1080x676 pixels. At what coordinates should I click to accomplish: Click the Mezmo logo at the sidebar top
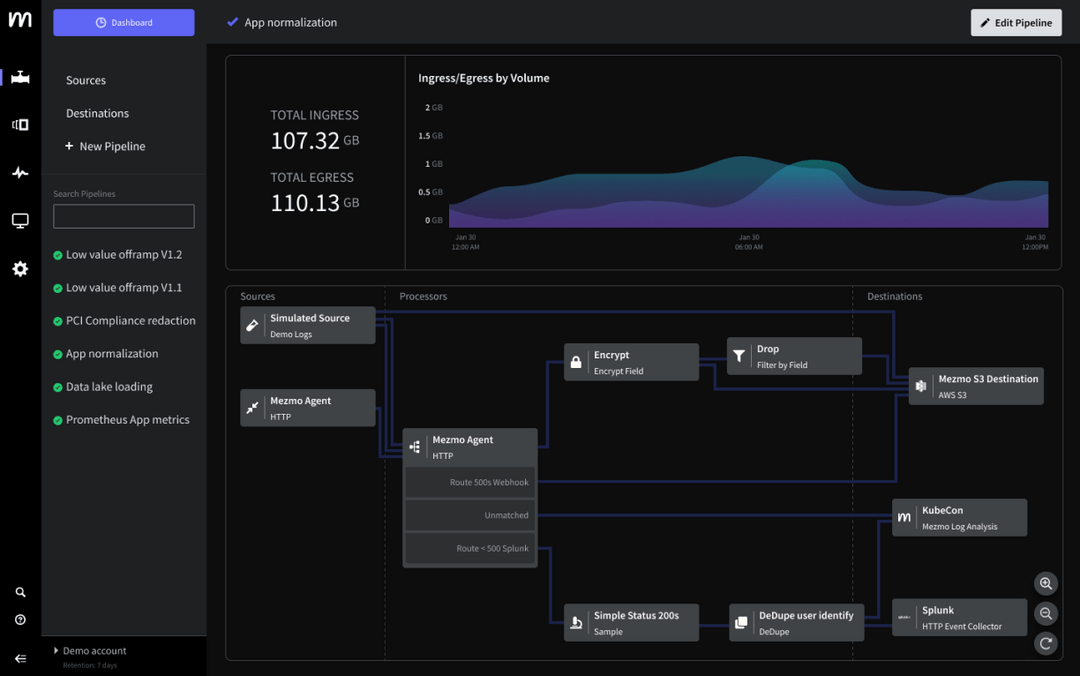[x=20, y=19]
